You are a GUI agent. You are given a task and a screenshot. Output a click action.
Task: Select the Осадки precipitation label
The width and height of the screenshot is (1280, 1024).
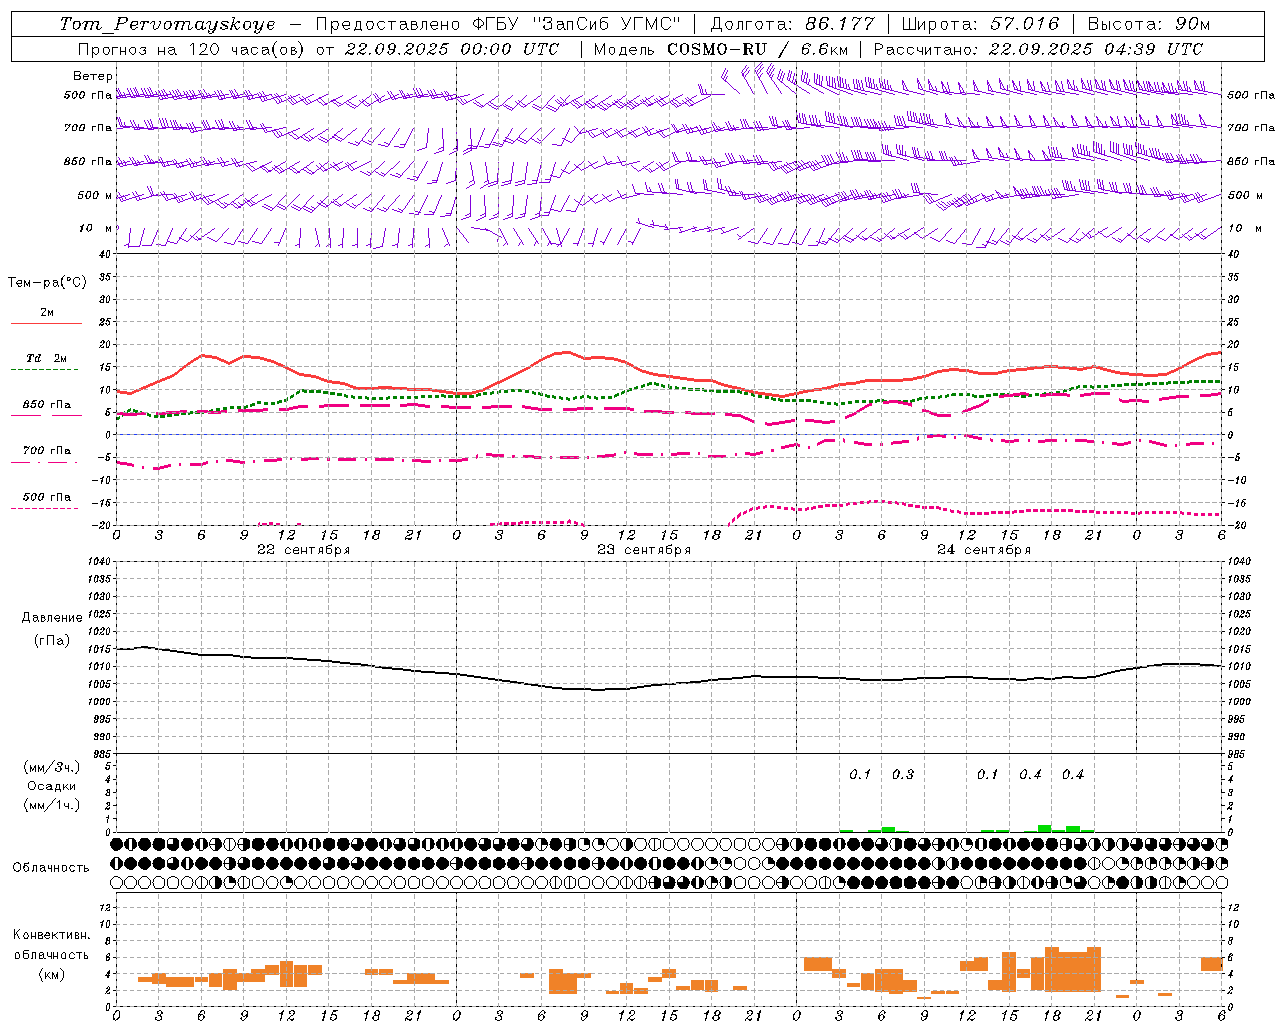point(52,786)
